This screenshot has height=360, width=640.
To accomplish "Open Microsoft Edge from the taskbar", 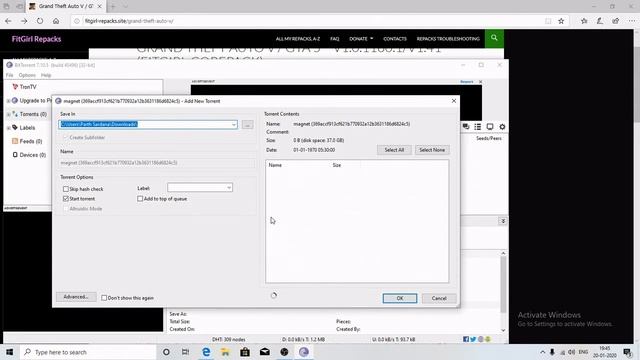I will click(206, 352).
